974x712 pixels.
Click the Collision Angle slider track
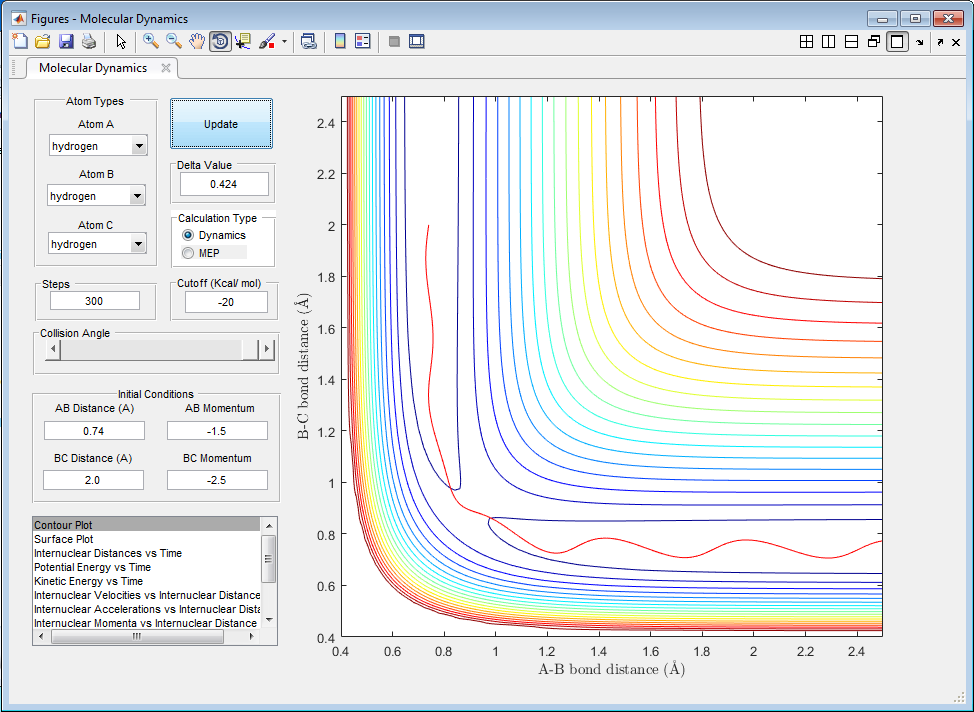pyautogui.click(x=150, y=349)
